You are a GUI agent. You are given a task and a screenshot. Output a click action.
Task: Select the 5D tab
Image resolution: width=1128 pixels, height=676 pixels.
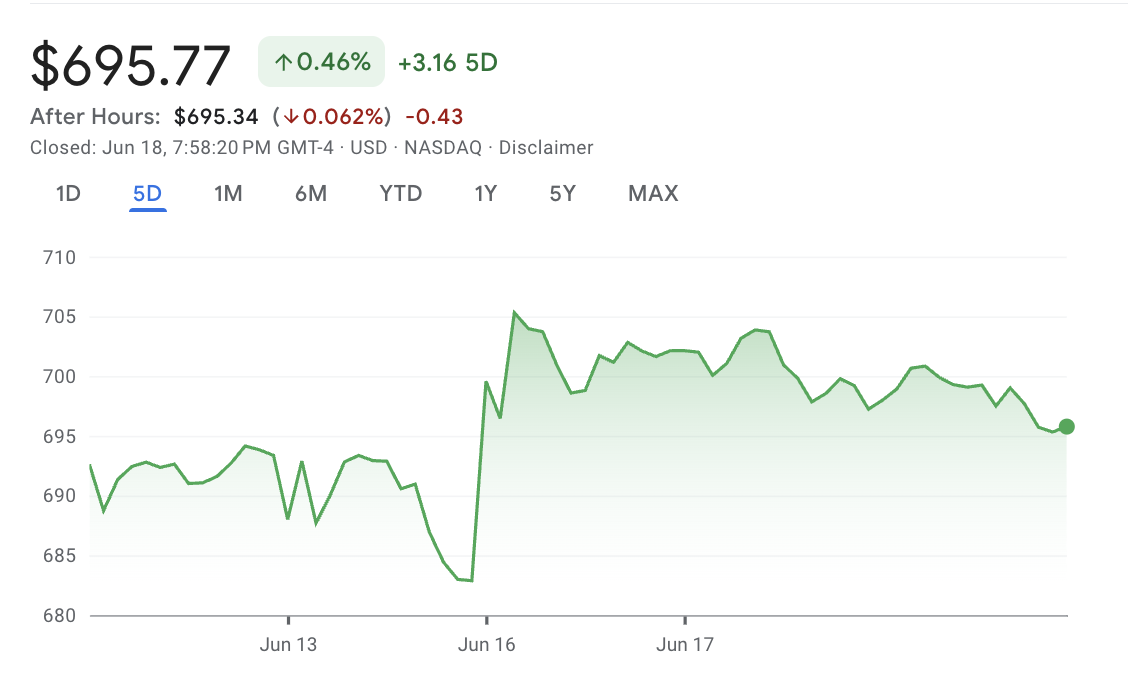pyautogui.click(x=148, y=193)
